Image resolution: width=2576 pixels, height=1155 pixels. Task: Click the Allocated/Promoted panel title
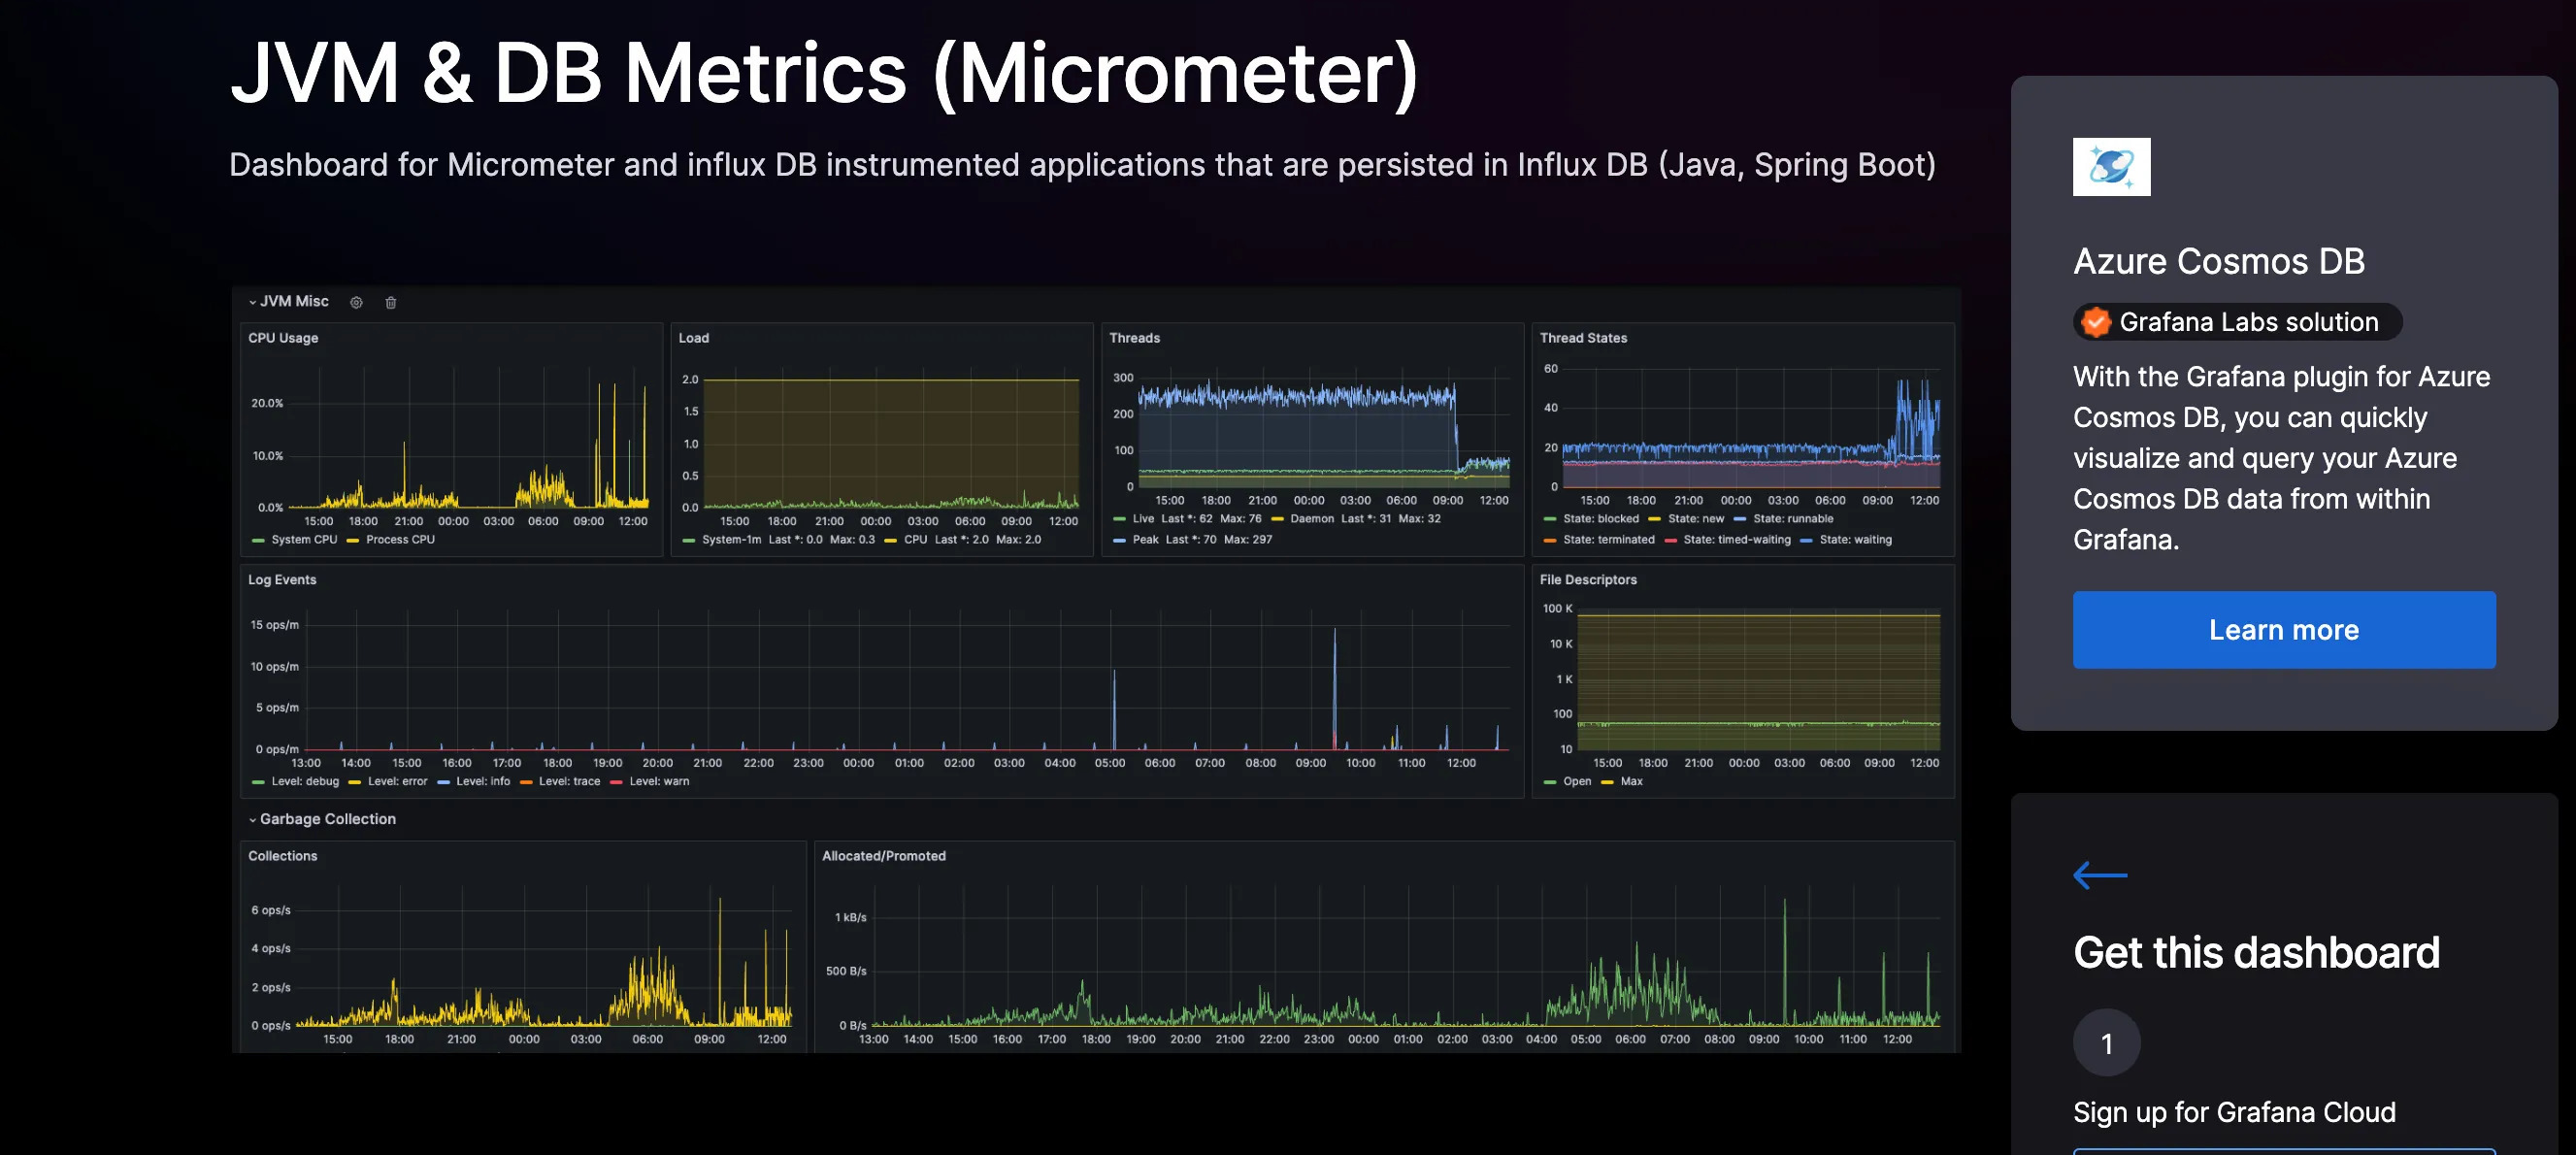tap(884, 856)
